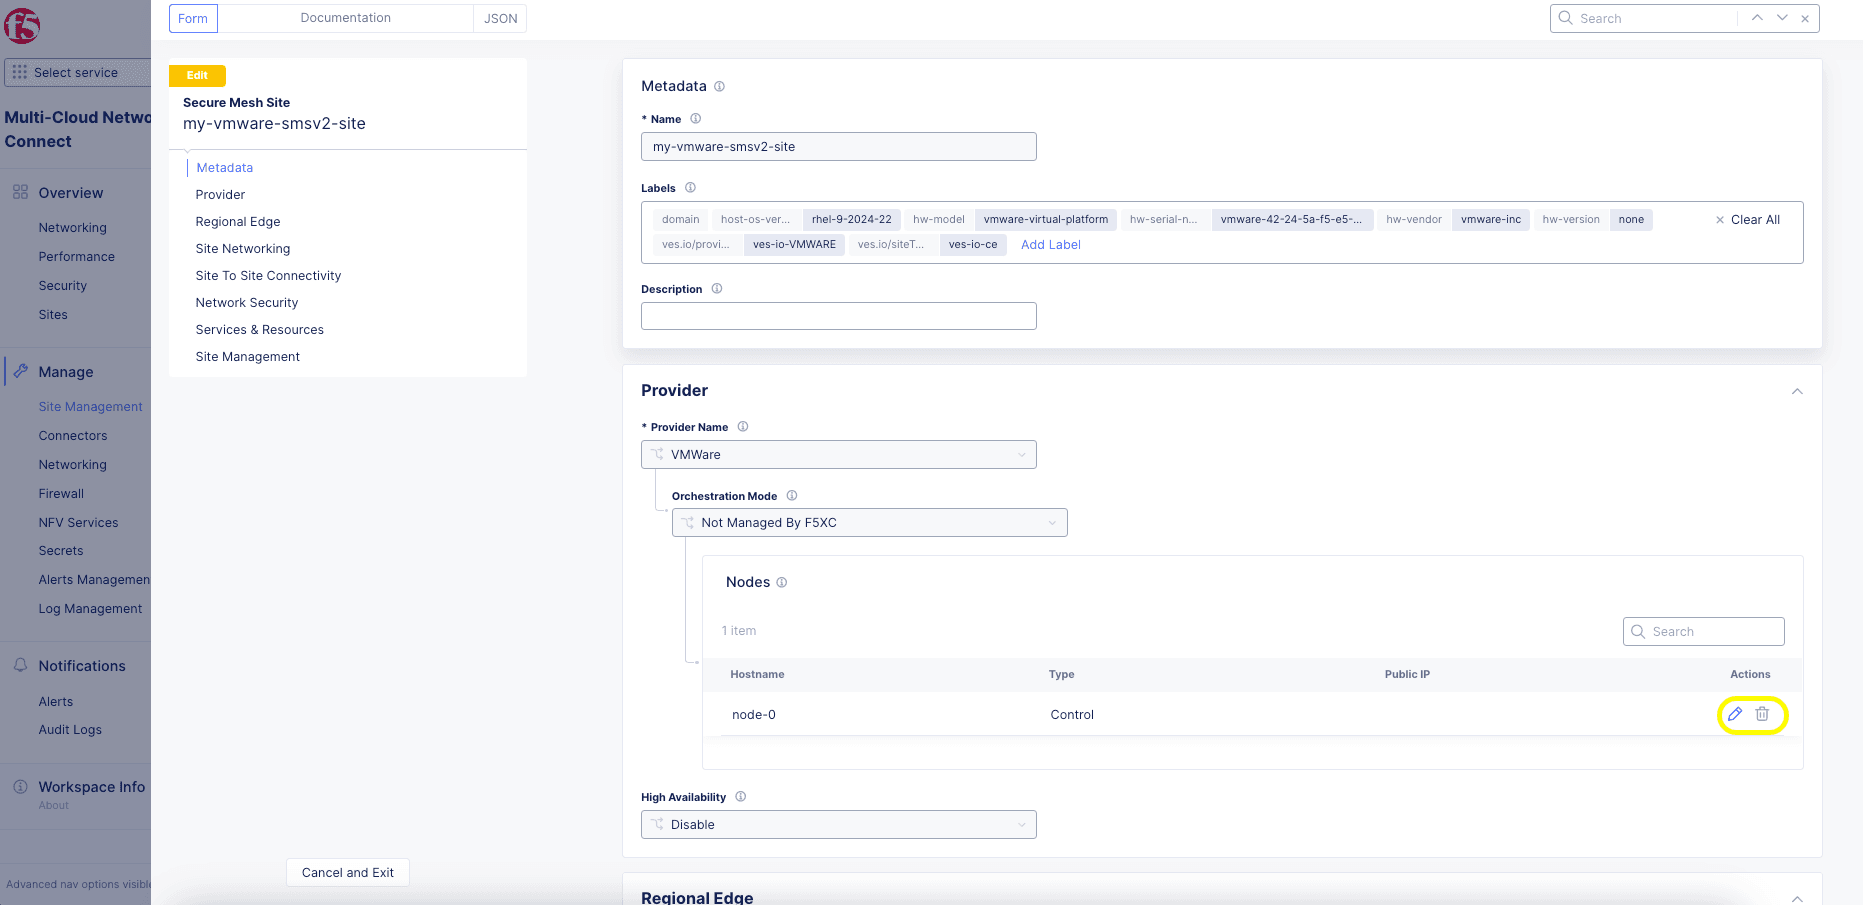
Task: Open Log Management in sidebar
Action: pyautogui.click(x=90, y=608)
